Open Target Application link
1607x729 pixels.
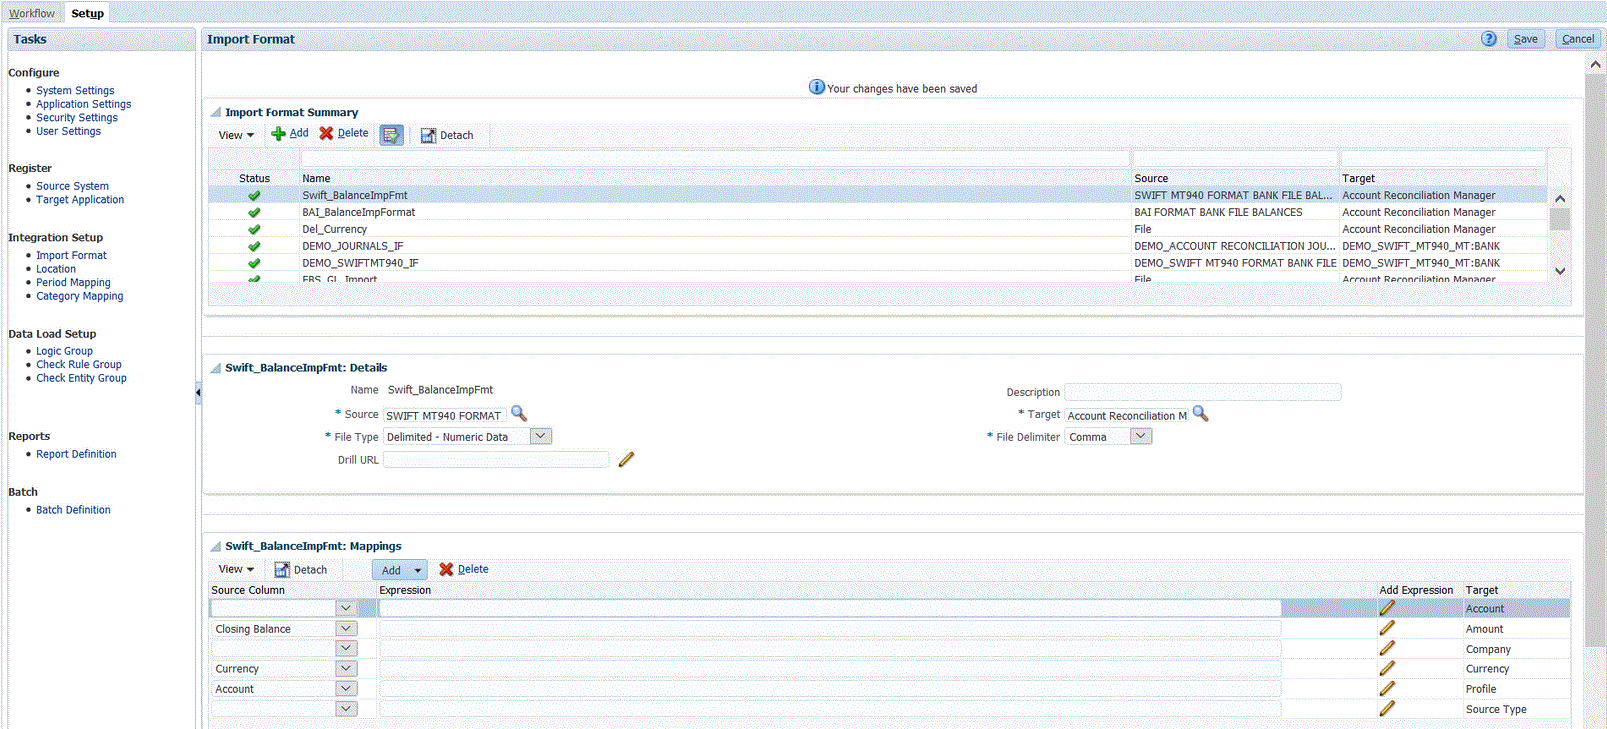point(80,200)
